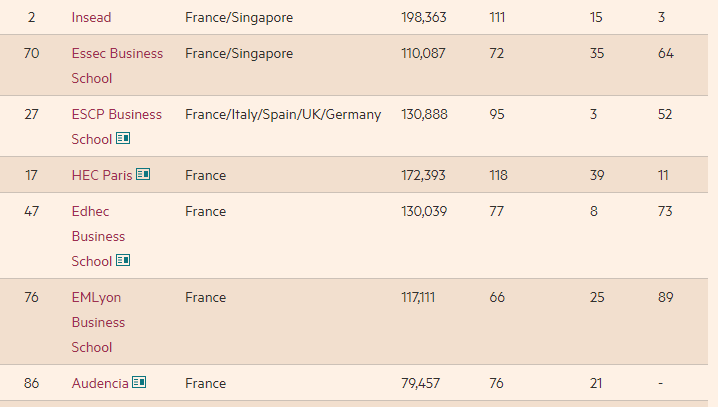The height and width of the screenshot is (407, 718).
Task: Open the Edhec Business School link
Action: click(x=98, y=236)
